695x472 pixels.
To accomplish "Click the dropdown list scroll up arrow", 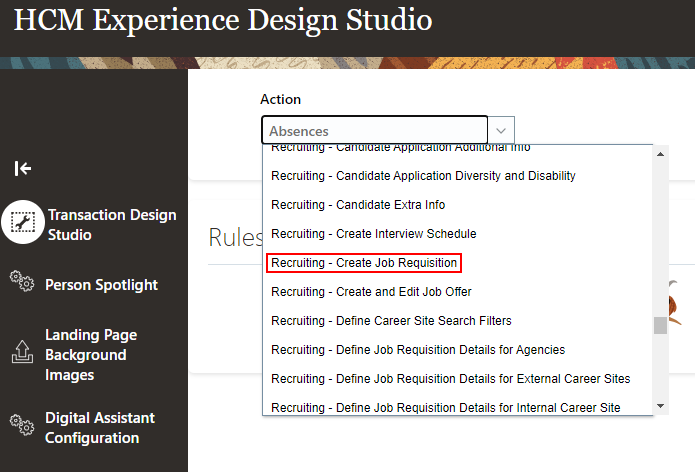I will click(x=659, y=153).
